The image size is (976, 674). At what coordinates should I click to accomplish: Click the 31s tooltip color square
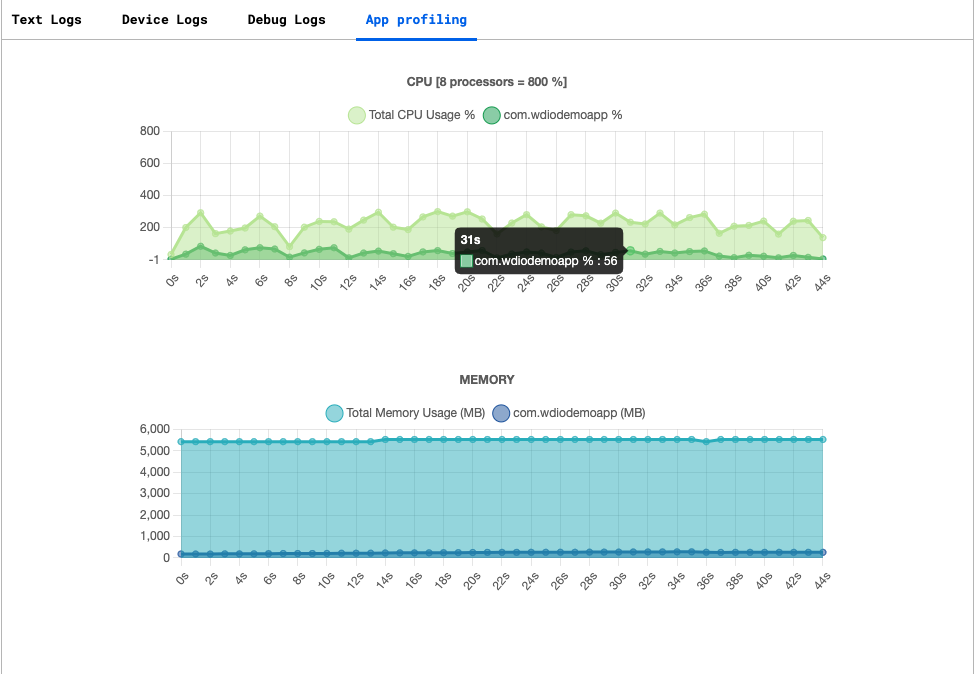(466, 261)
